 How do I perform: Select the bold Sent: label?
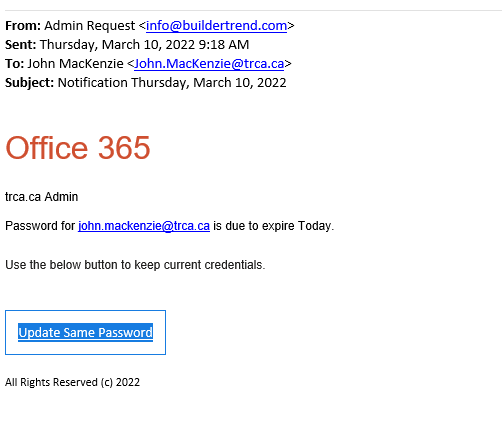[20, 45]
